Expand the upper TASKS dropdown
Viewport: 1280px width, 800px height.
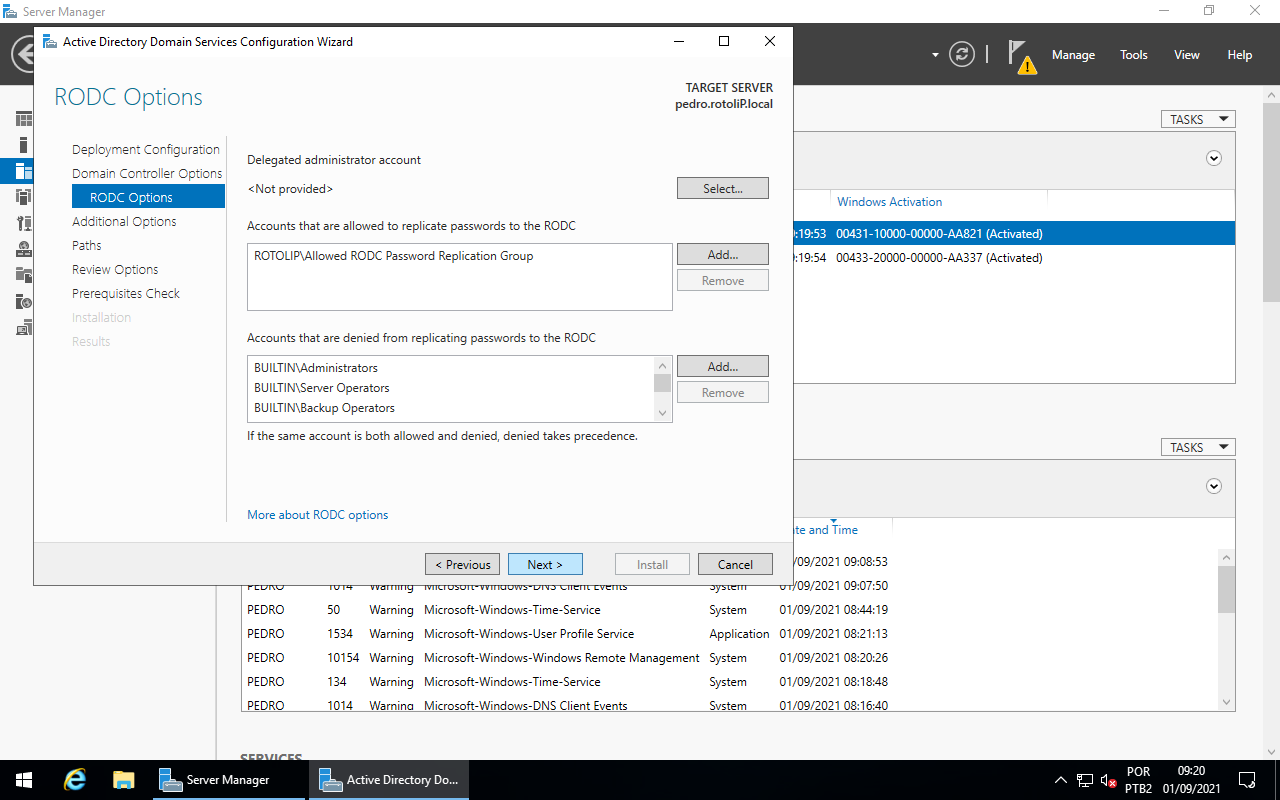tap(1197, 119)
